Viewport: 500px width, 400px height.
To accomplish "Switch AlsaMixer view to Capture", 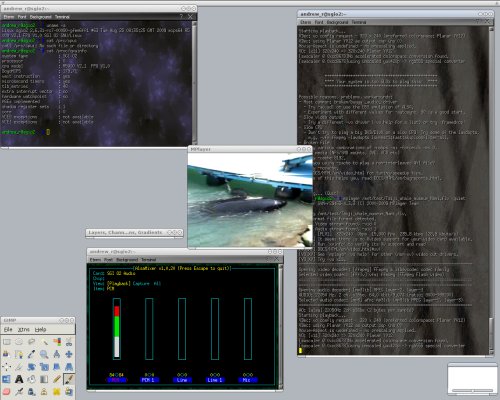I will tap(141, 283).
